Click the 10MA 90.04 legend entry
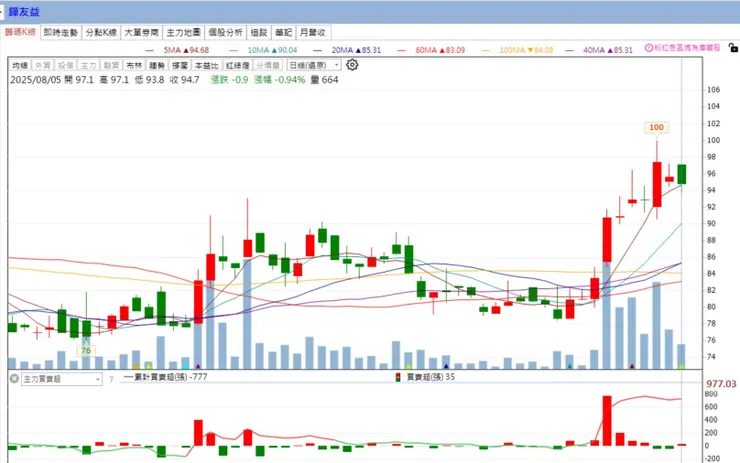The image size is (740, 463). tap(263, 50)
